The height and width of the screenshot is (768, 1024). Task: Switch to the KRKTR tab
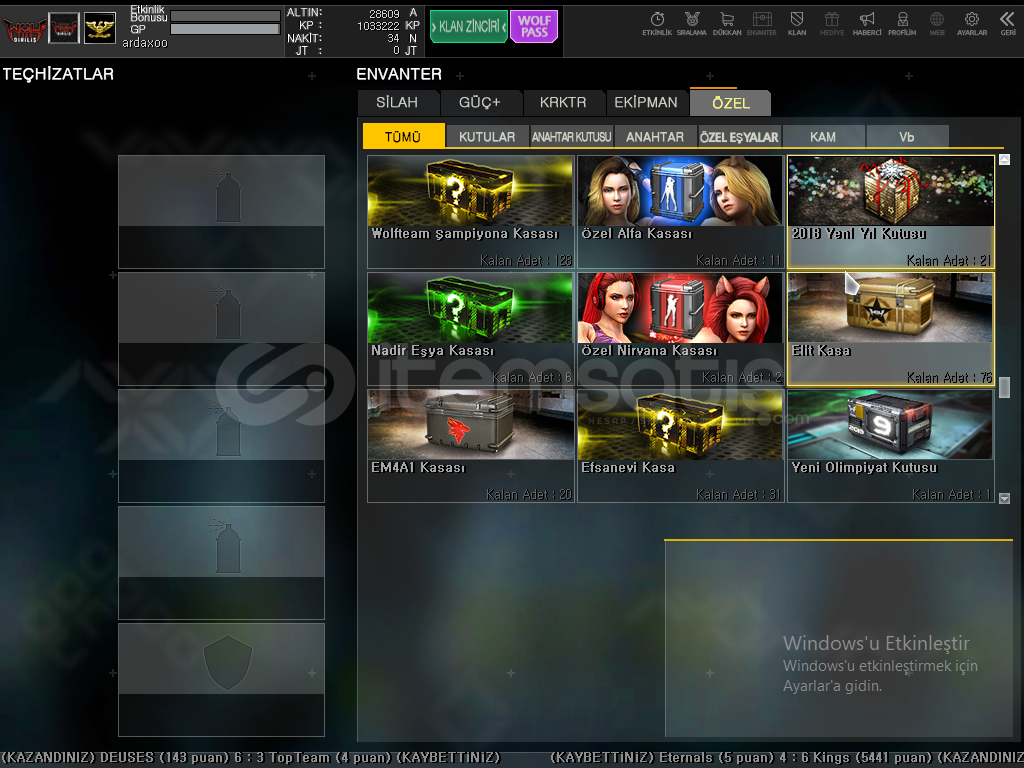click(x=563, y=103)
